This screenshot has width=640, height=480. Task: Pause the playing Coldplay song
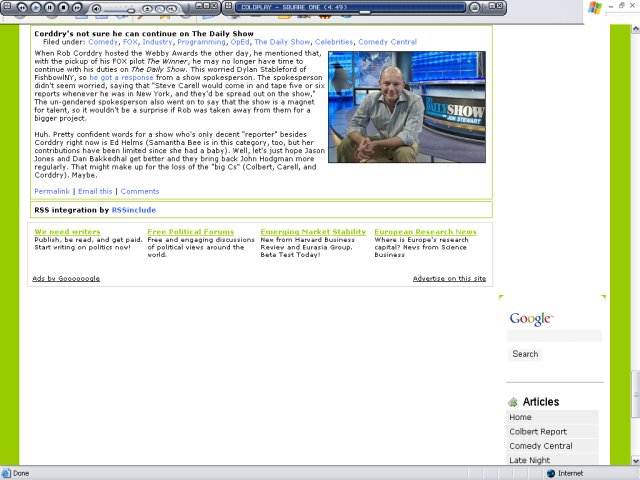tap(49, 7)
